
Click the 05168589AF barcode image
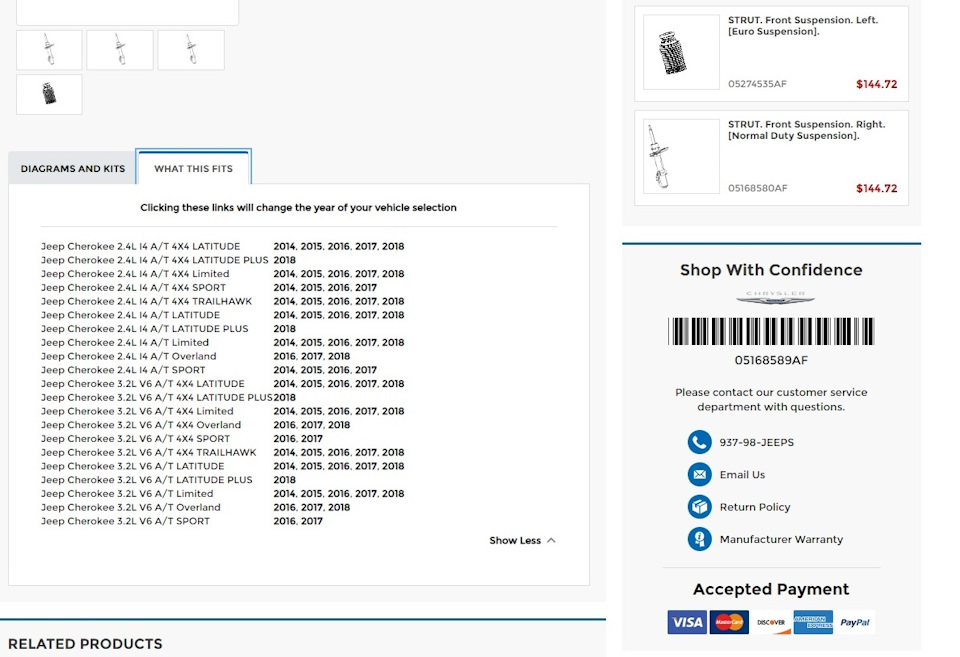coord(771,331)
